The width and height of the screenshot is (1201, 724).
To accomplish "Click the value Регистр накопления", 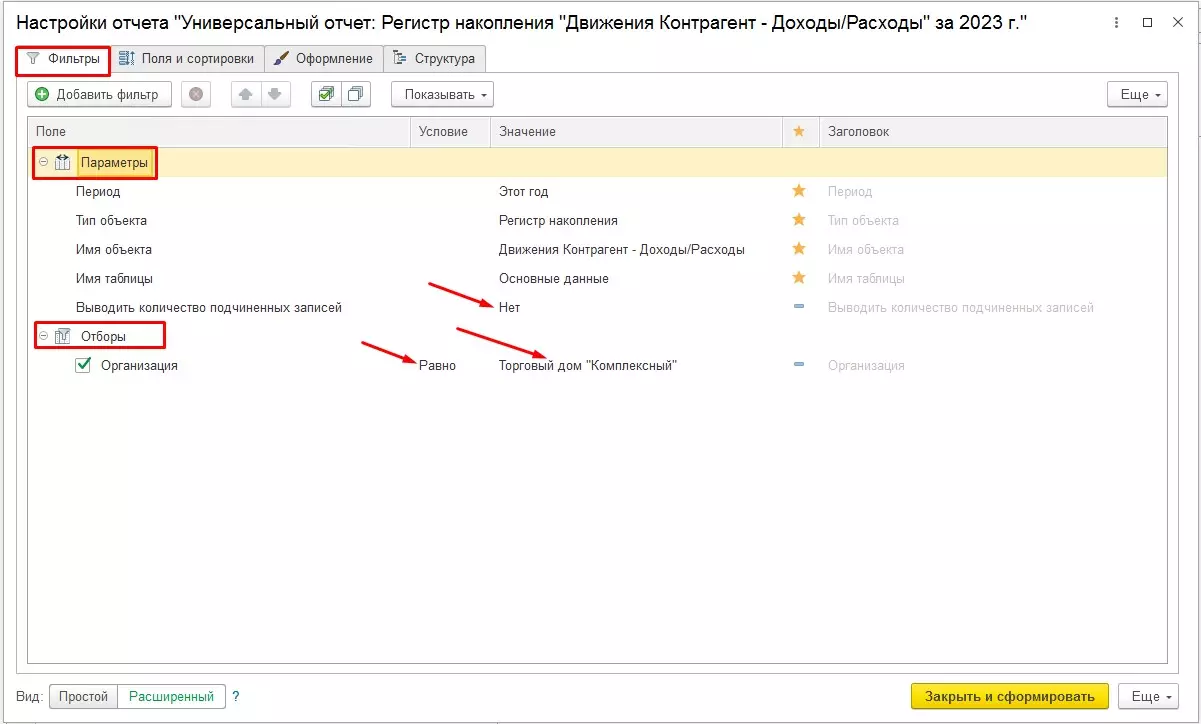I will [558, 220].
